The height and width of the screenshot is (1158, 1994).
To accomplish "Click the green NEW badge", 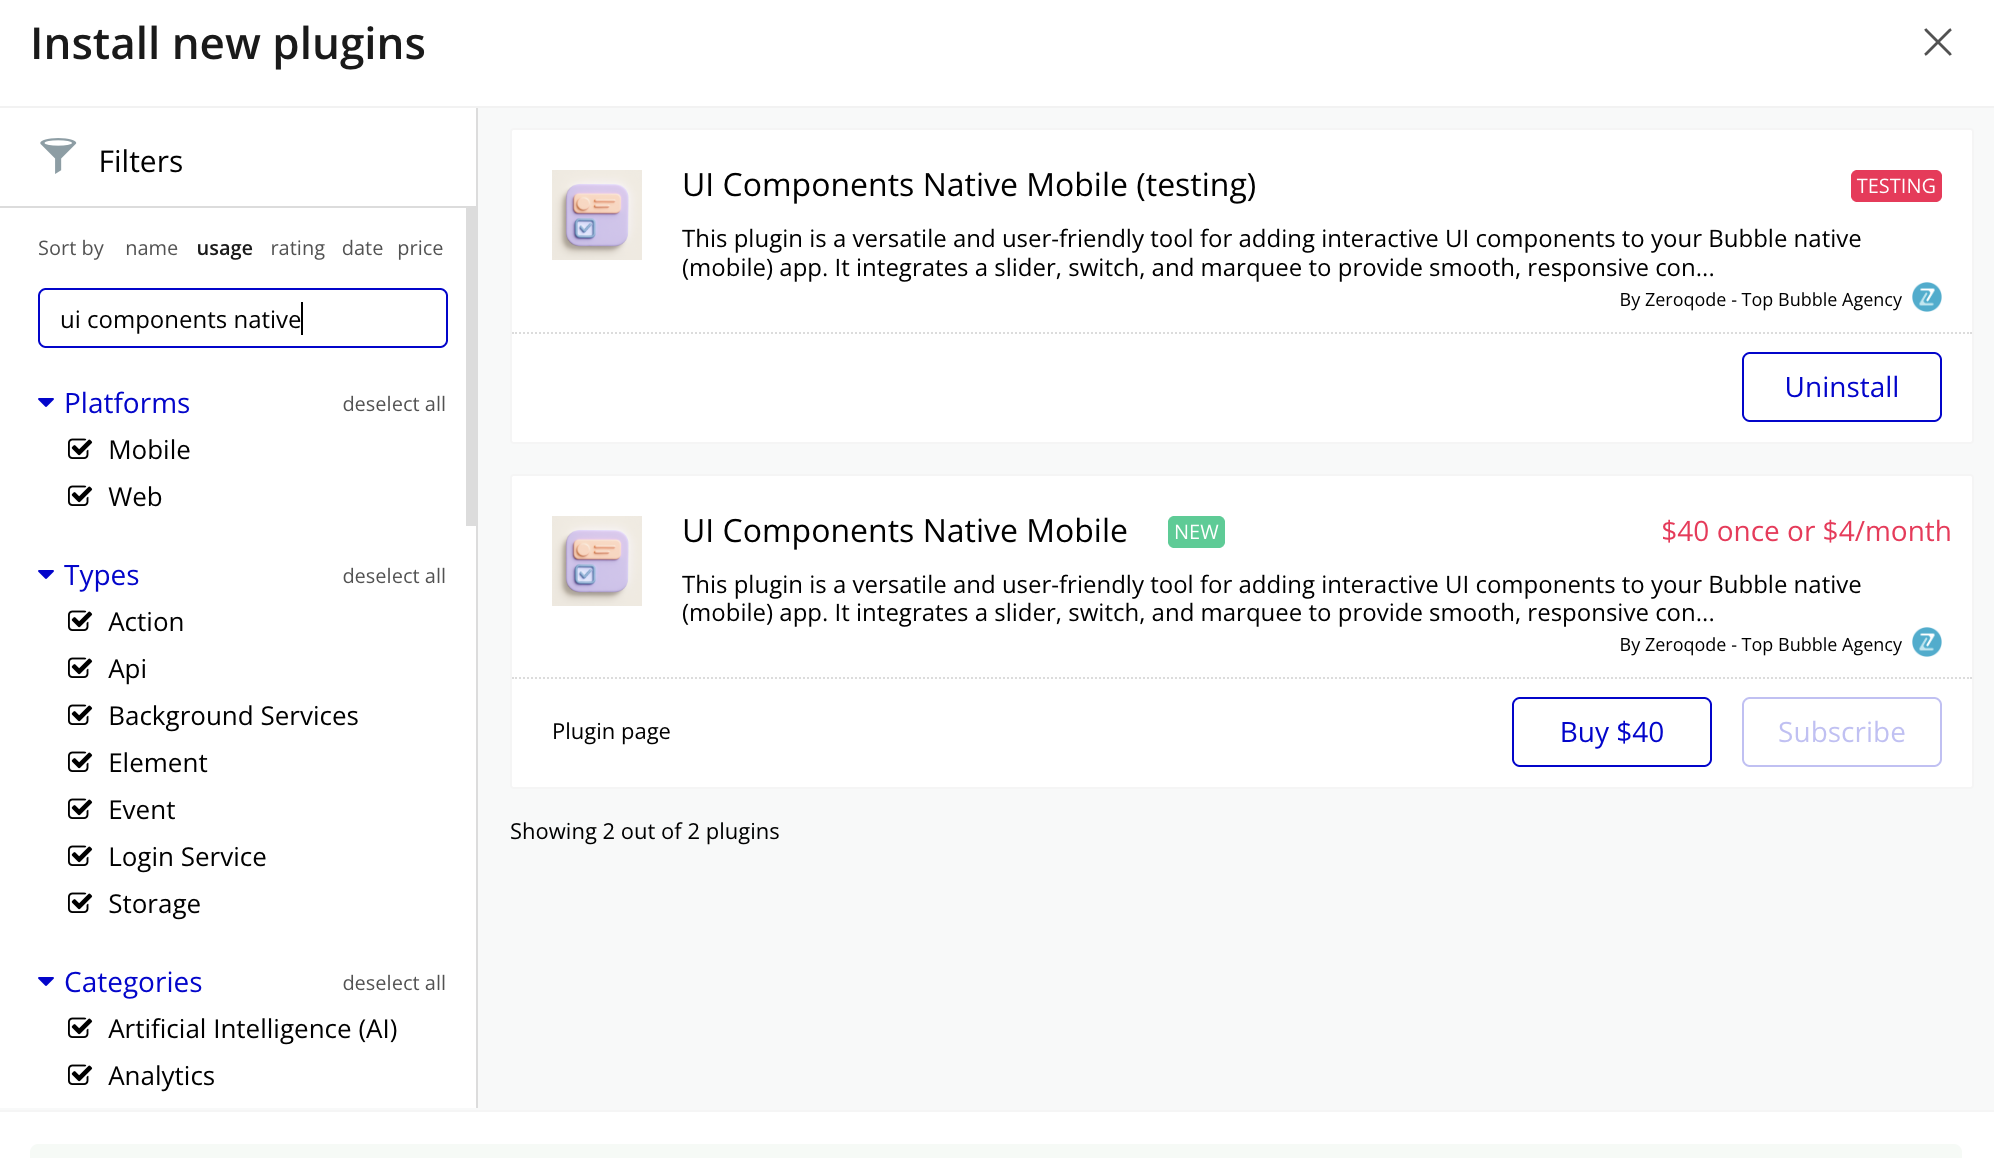I will pos(1196,532).
